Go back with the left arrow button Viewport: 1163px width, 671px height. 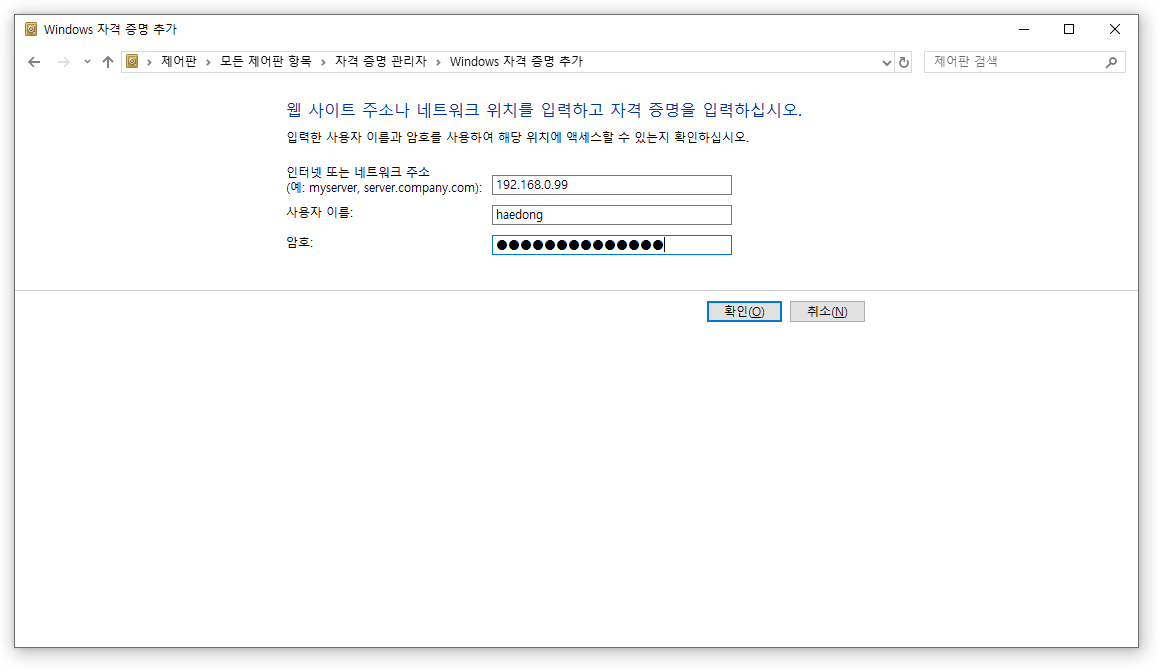pyautogui.click(x=34, y=62)
